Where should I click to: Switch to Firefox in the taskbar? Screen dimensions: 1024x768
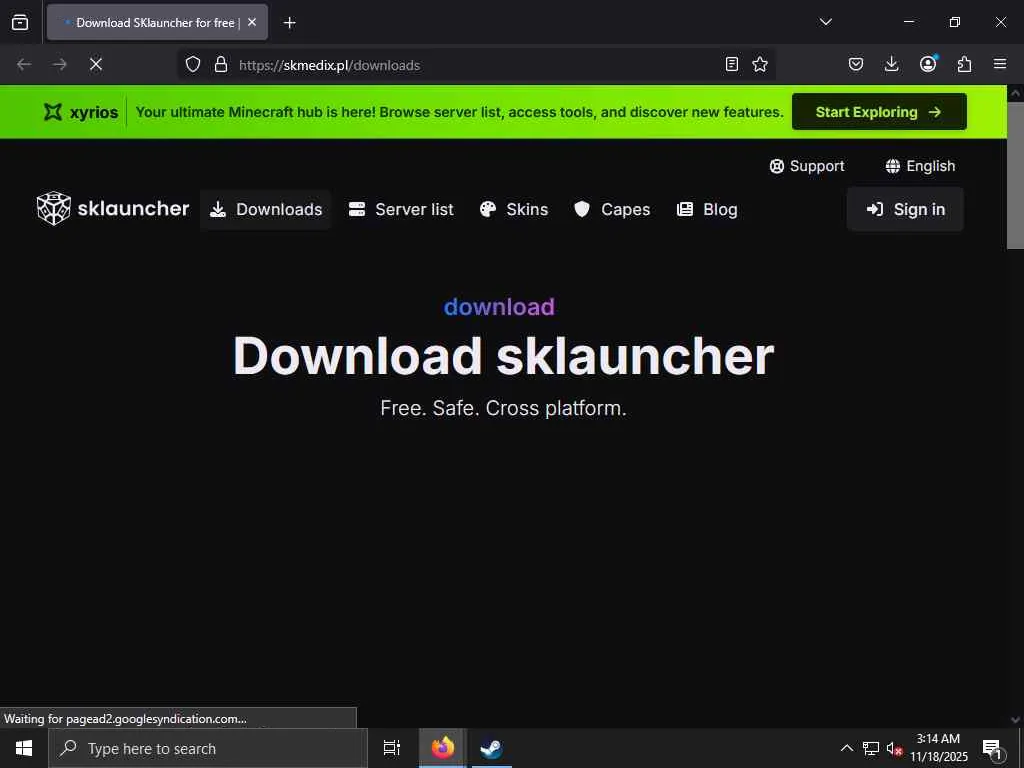[x=443, y=748]
